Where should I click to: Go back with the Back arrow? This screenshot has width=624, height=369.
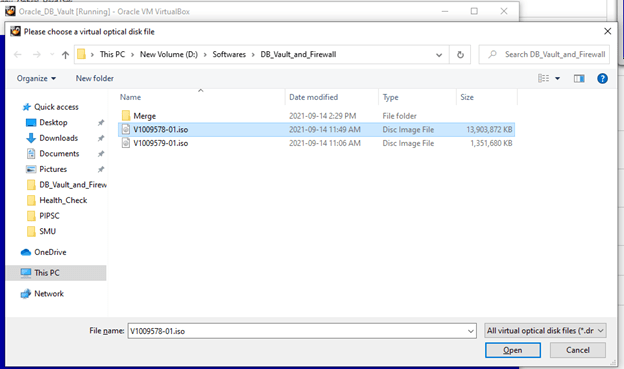[x=18, y=55]
